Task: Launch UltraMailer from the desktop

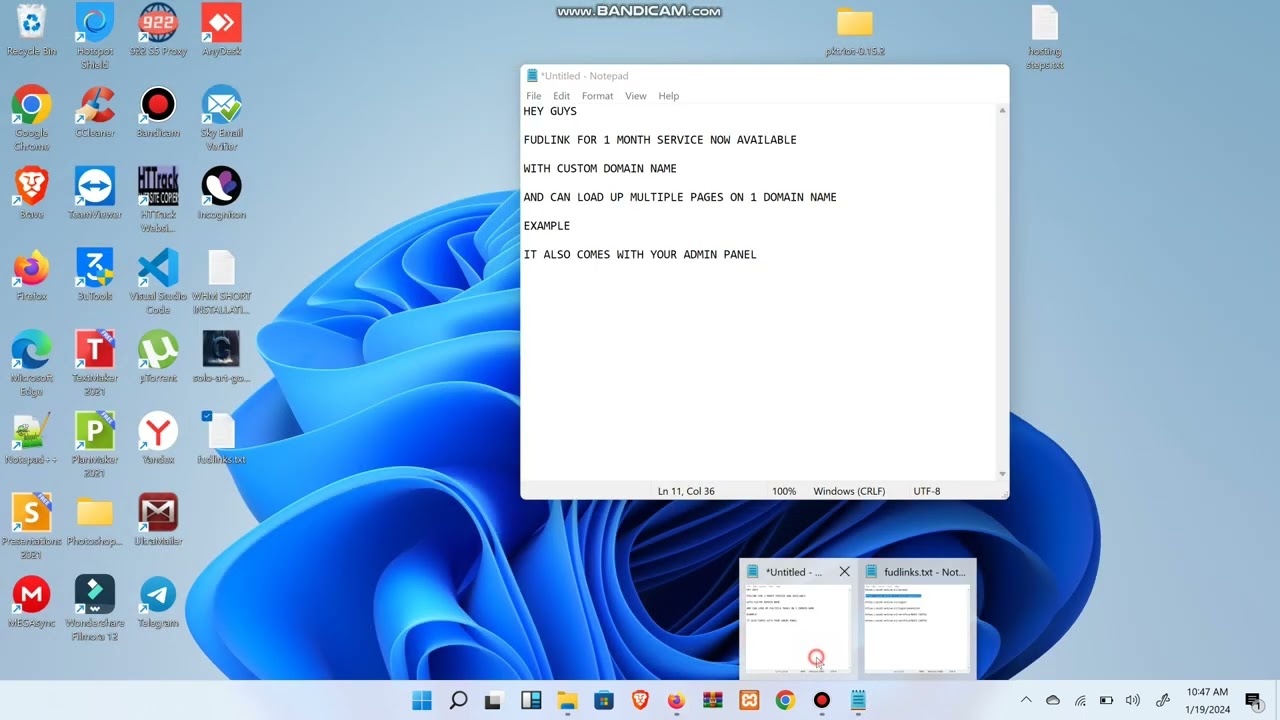Action: [158, 520]
